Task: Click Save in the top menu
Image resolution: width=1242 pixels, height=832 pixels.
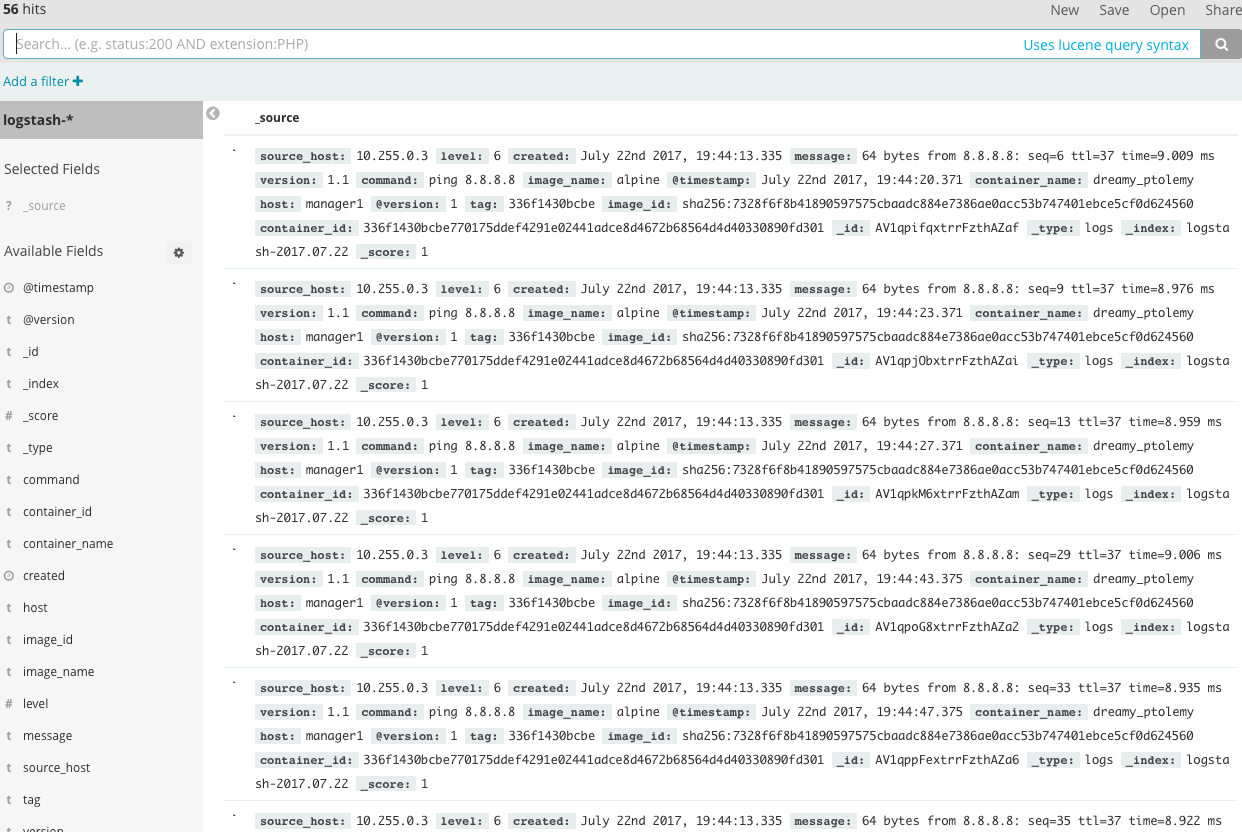Action: [1114, 10]
